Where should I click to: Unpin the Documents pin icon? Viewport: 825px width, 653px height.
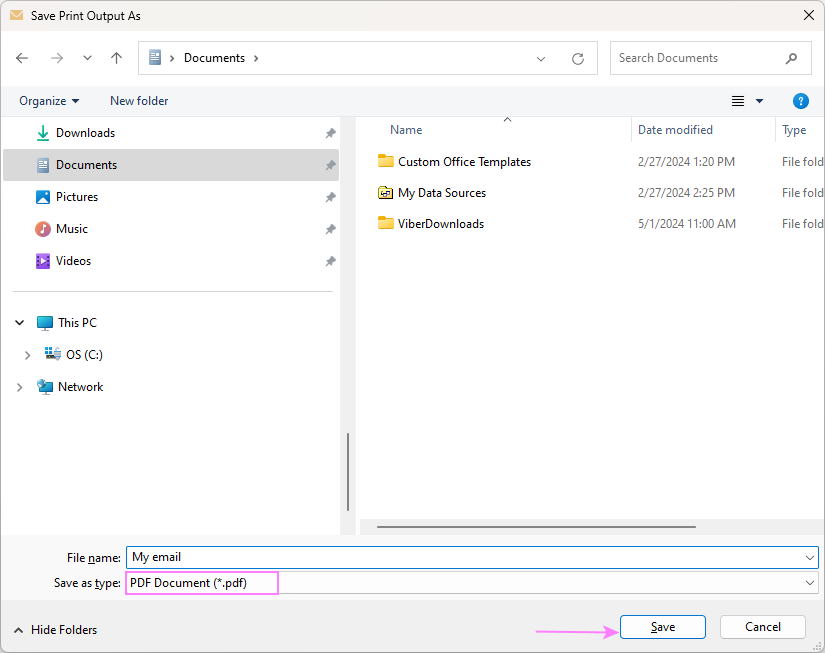[330, 165]
